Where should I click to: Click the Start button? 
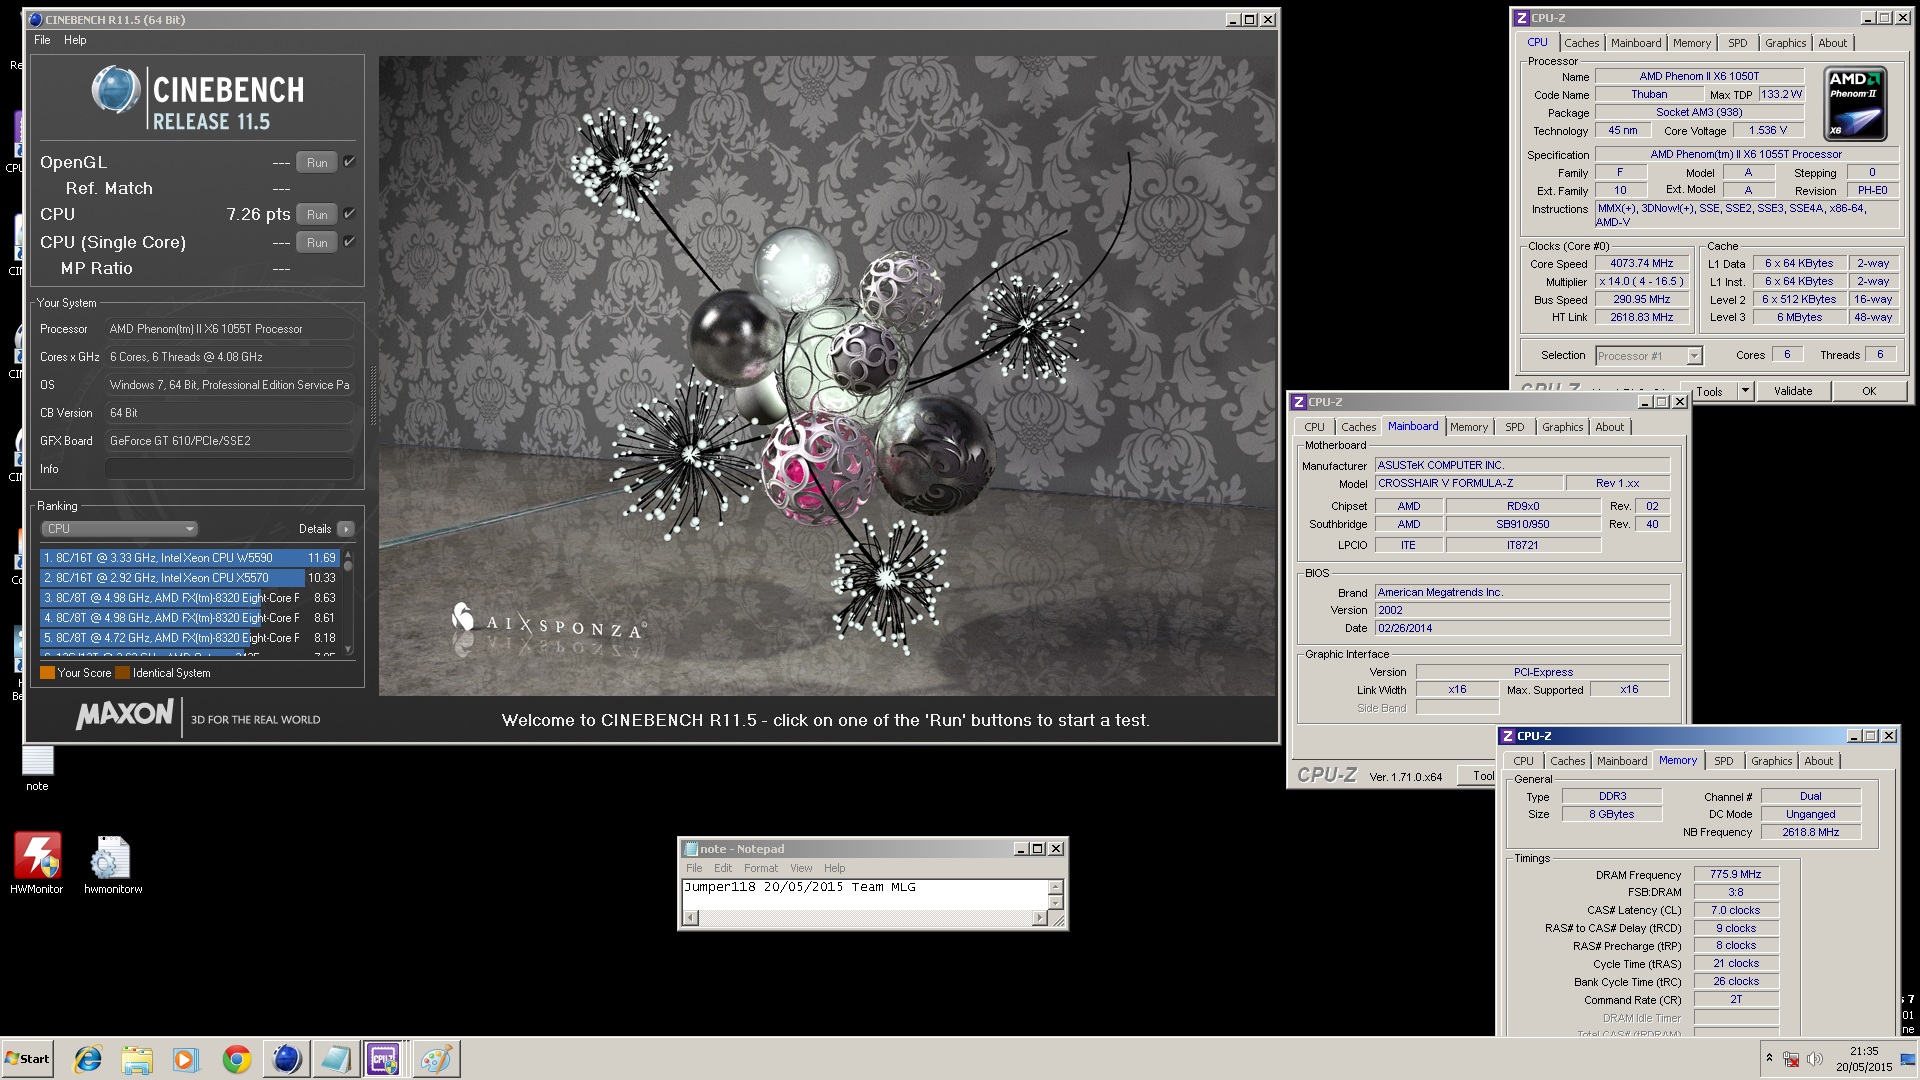click(x=27, y=1059)
